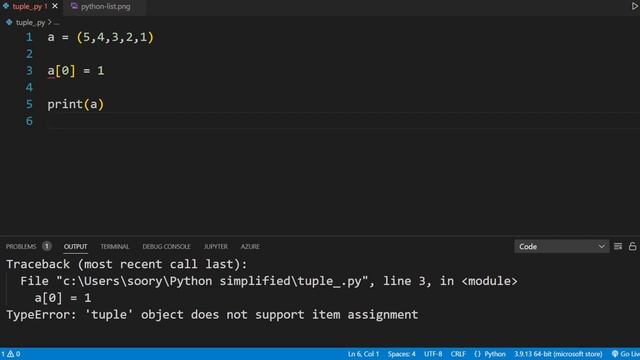The width and height of the screenshot is (640, 360).
Task: Clear the output with clear-output icon
Action: (x=618, y=246)
